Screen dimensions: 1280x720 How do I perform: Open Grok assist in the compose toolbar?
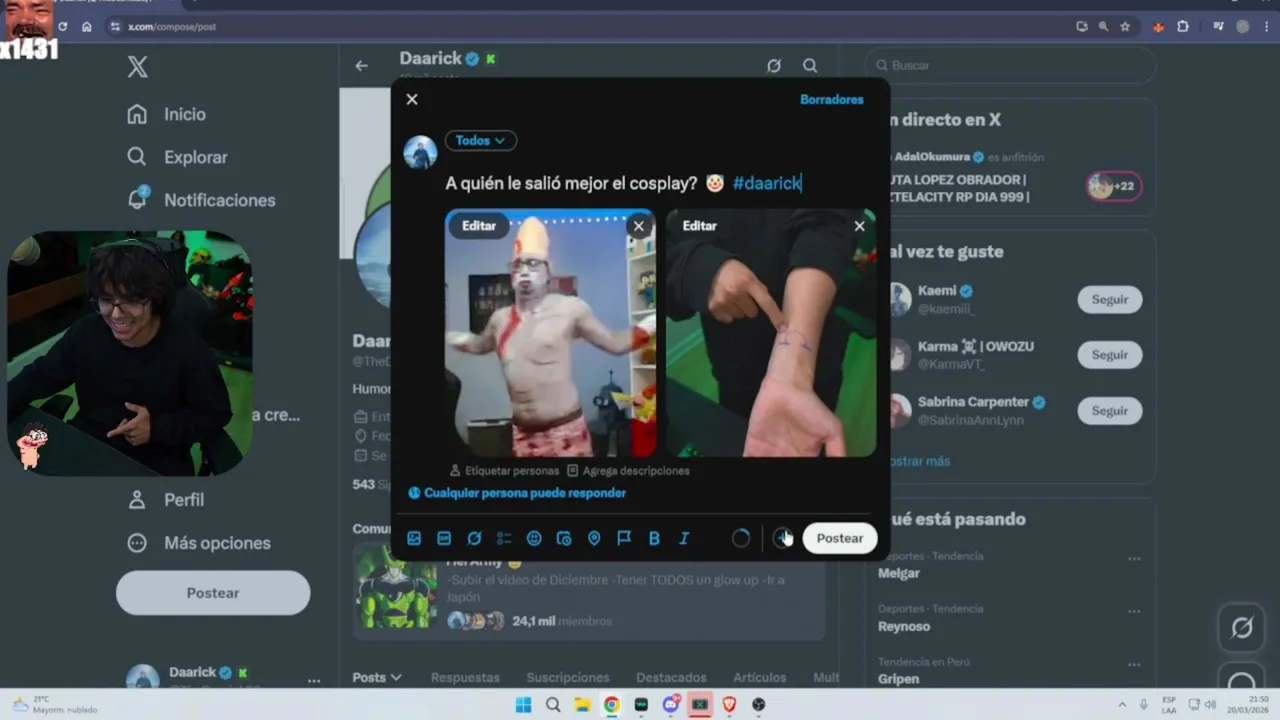474,538
